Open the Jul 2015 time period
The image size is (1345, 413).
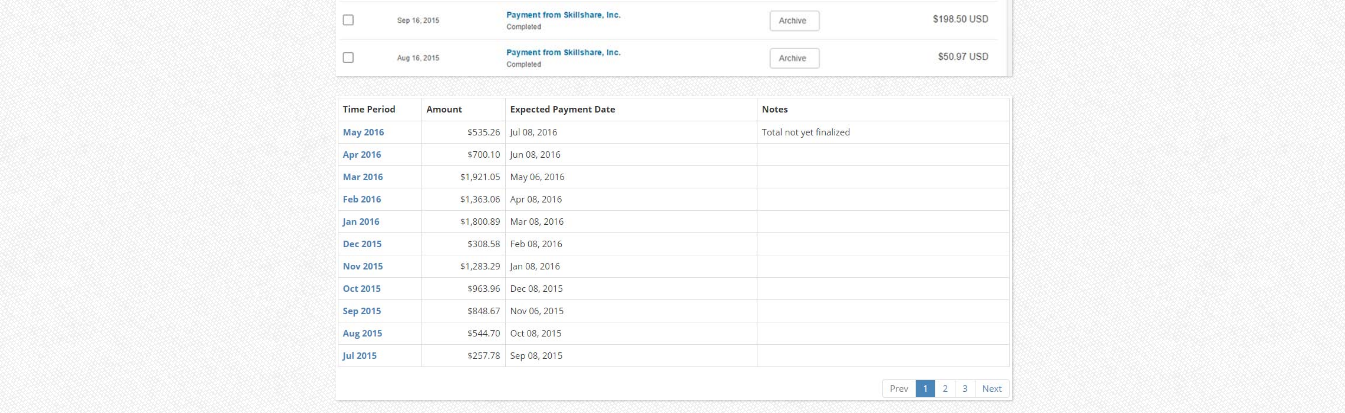tap(360, 356)
